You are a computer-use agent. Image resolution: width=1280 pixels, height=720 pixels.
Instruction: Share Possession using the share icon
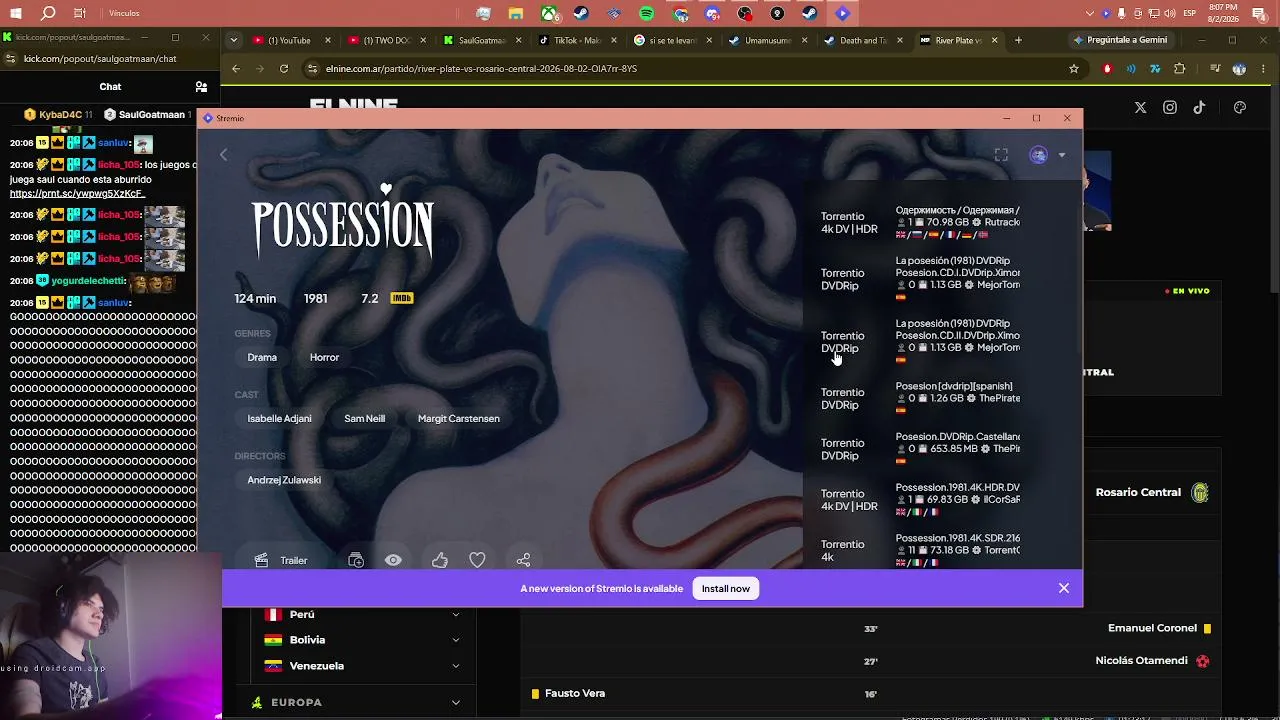[x=523, y=560]
